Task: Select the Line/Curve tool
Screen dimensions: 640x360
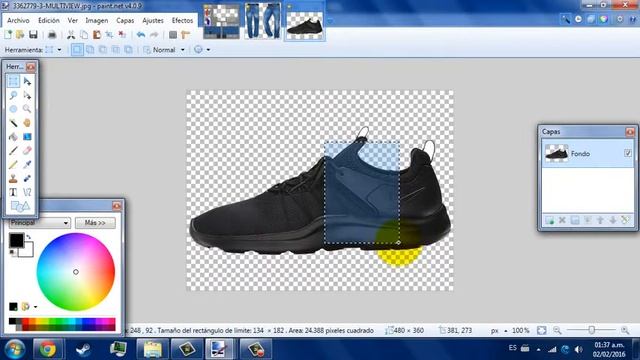Action: pos(27,192)
